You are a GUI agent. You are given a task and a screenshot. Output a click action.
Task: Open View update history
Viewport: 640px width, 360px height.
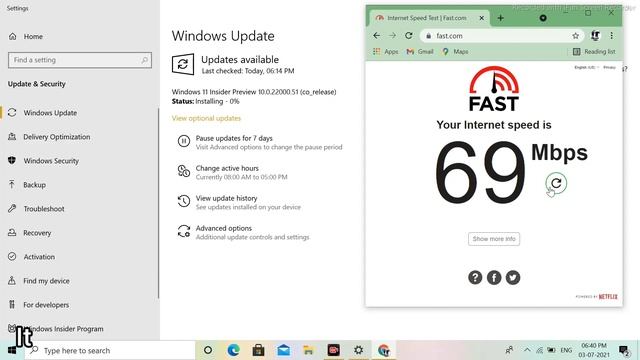226,198
